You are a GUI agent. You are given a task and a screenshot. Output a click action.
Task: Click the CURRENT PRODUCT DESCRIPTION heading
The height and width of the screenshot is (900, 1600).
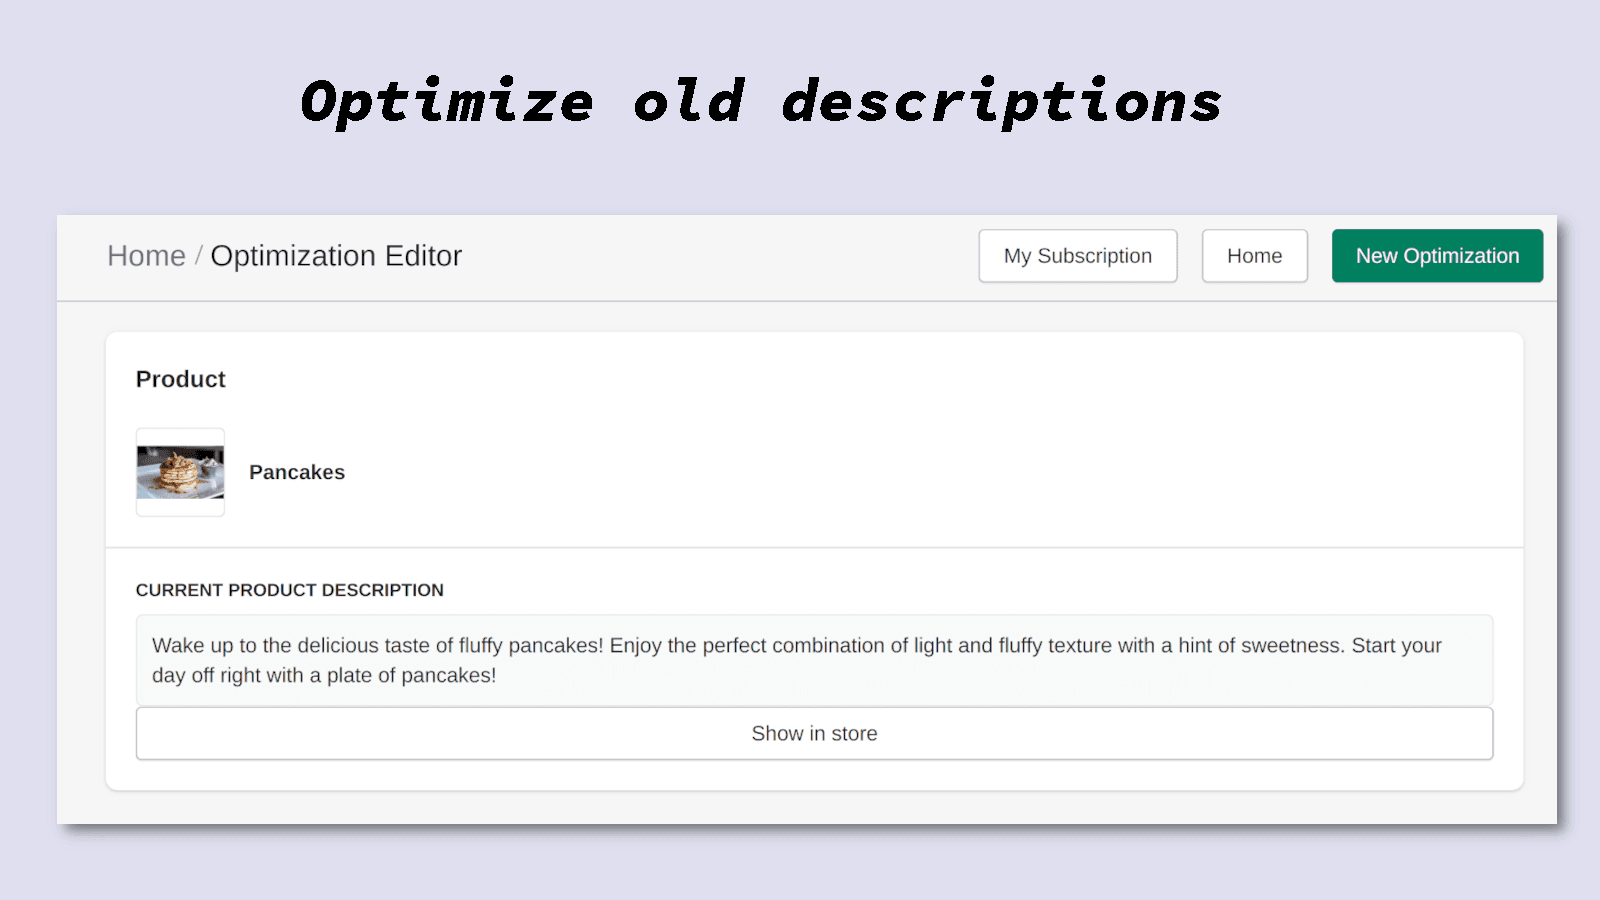click(x=290, y=590)
